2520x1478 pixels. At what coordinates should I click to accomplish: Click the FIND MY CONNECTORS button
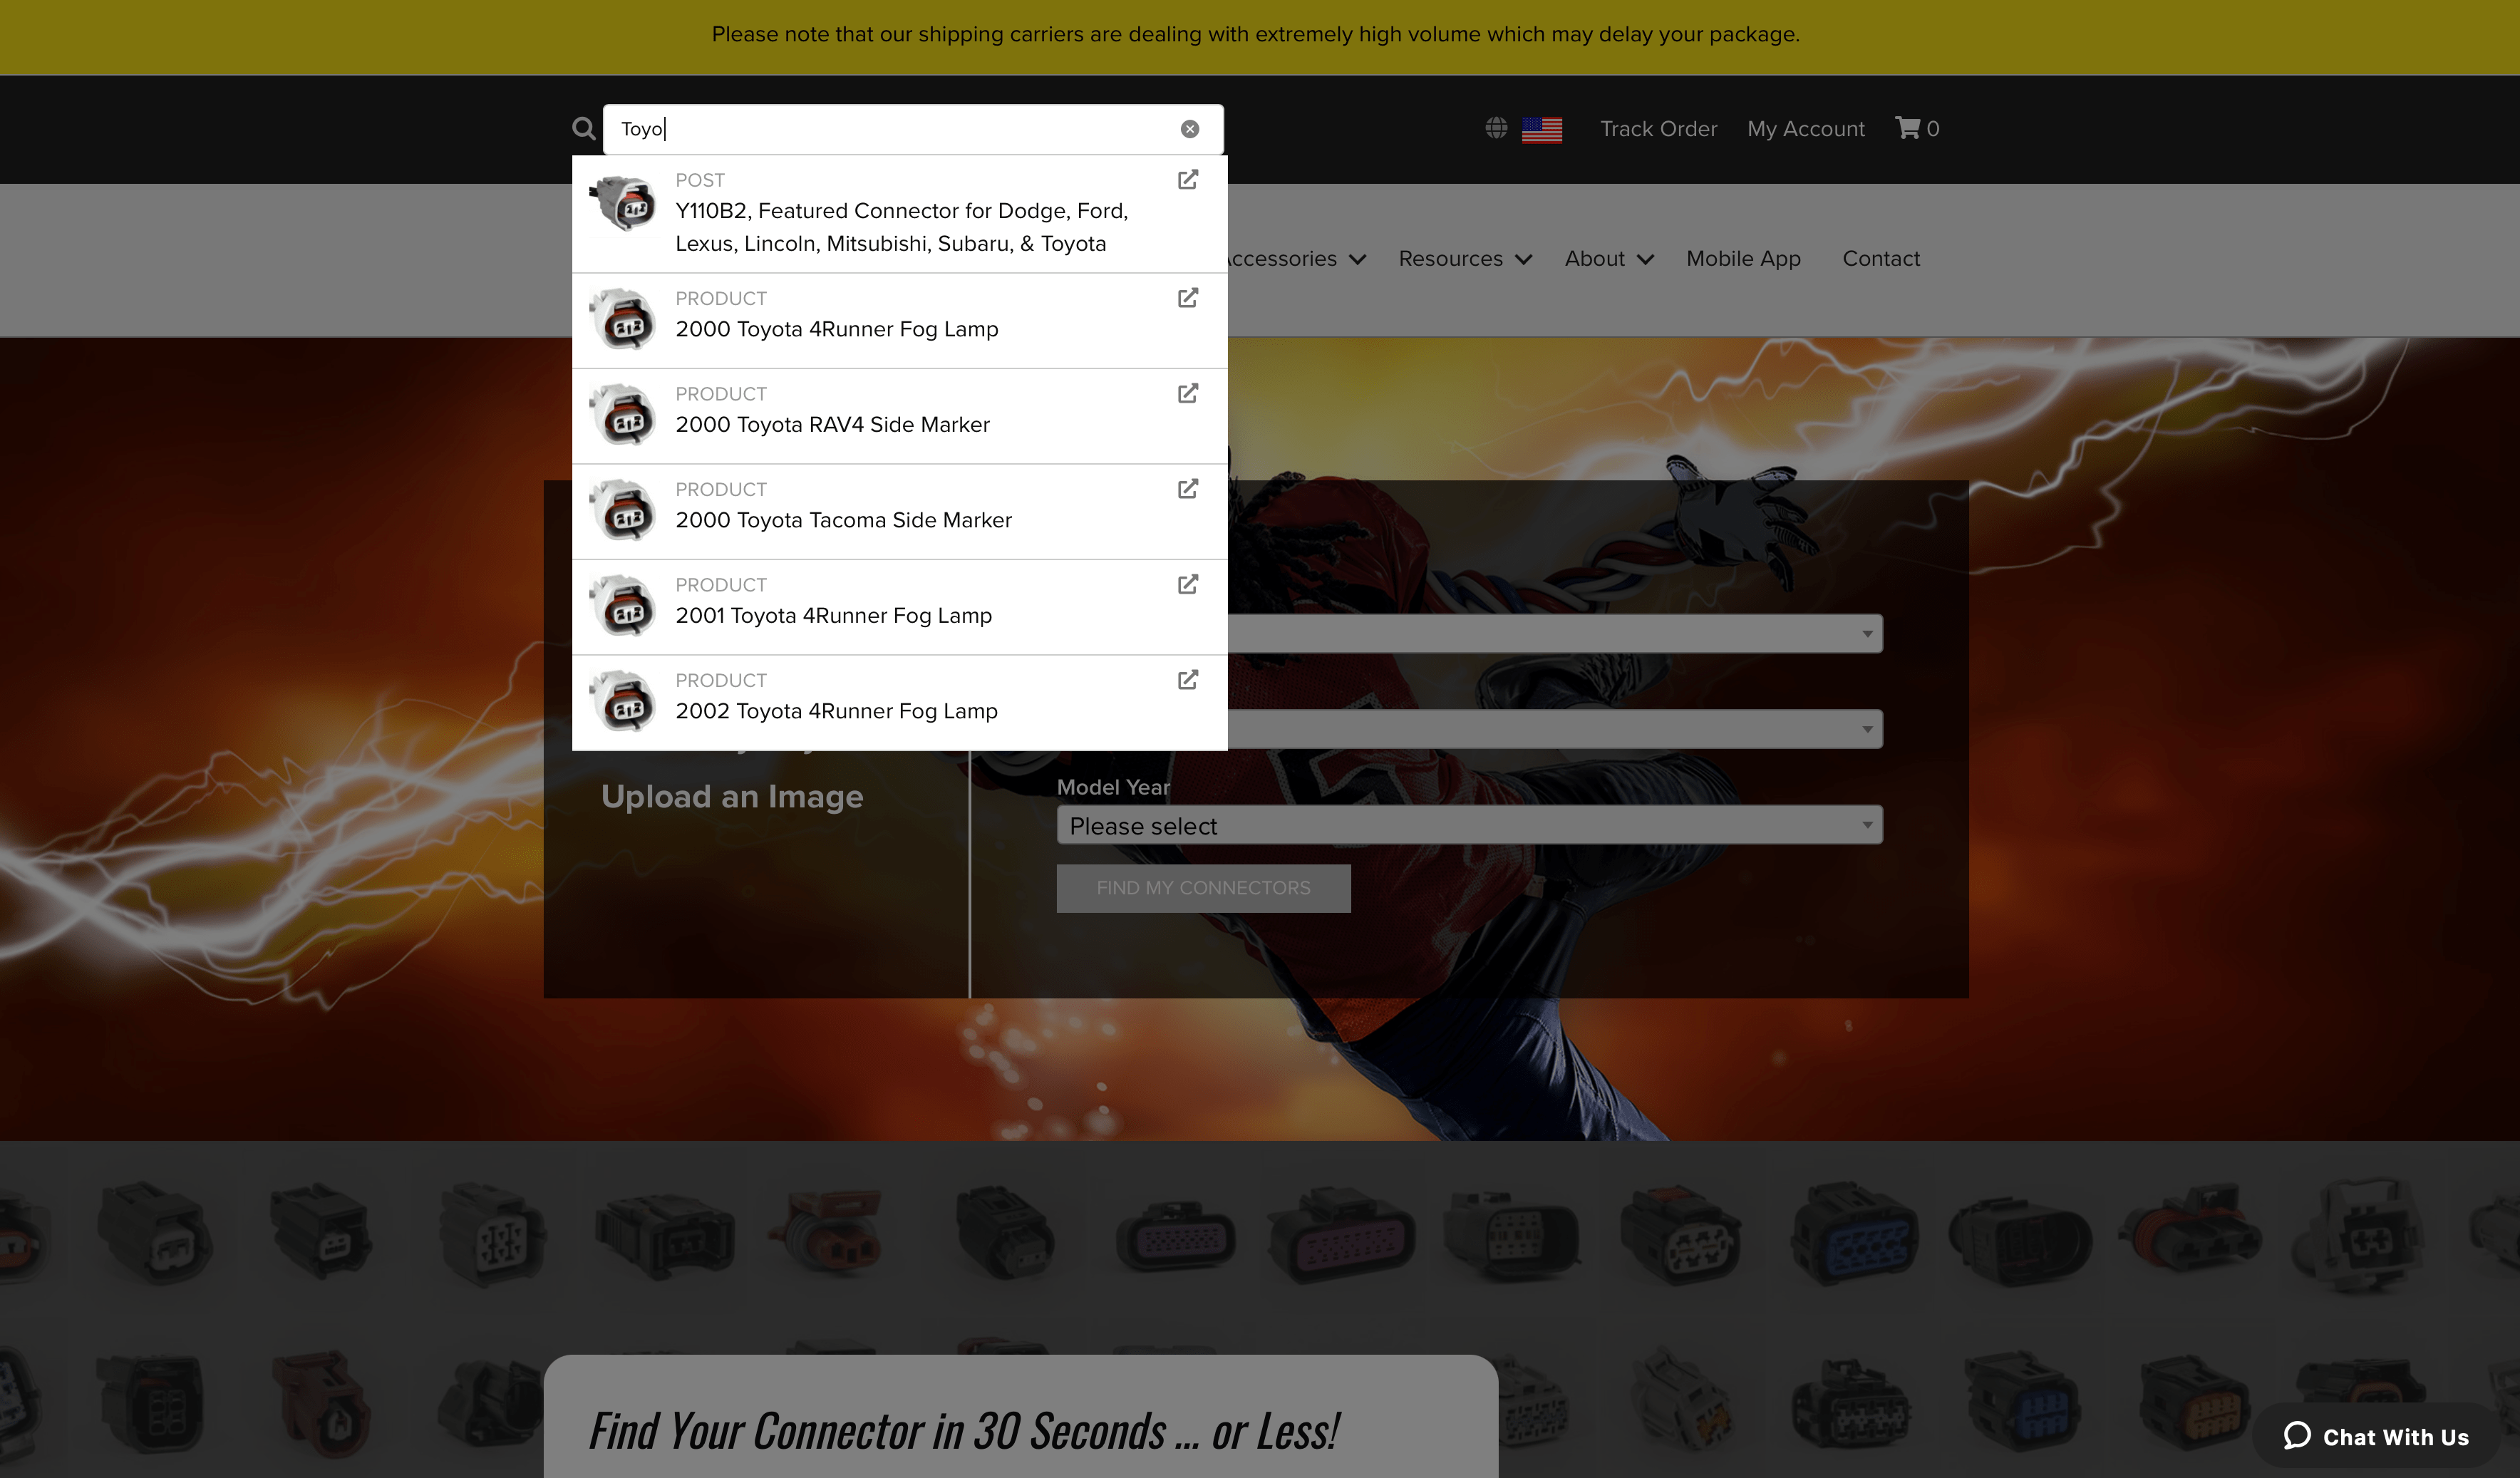(1204, 887)
